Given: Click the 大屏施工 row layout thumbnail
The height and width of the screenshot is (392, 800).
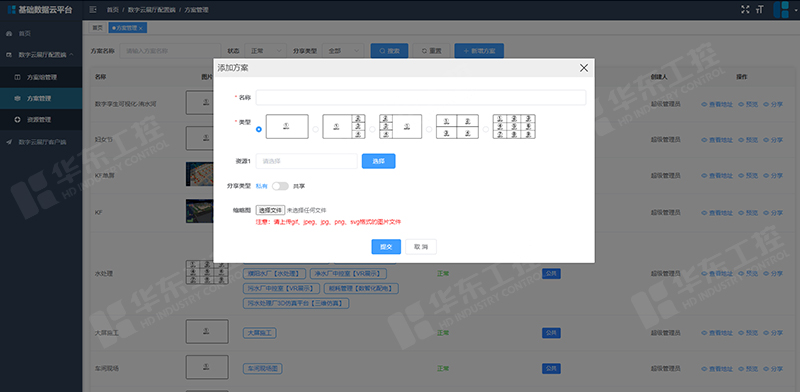Looking at the screenshot, I should coord(207,332).
